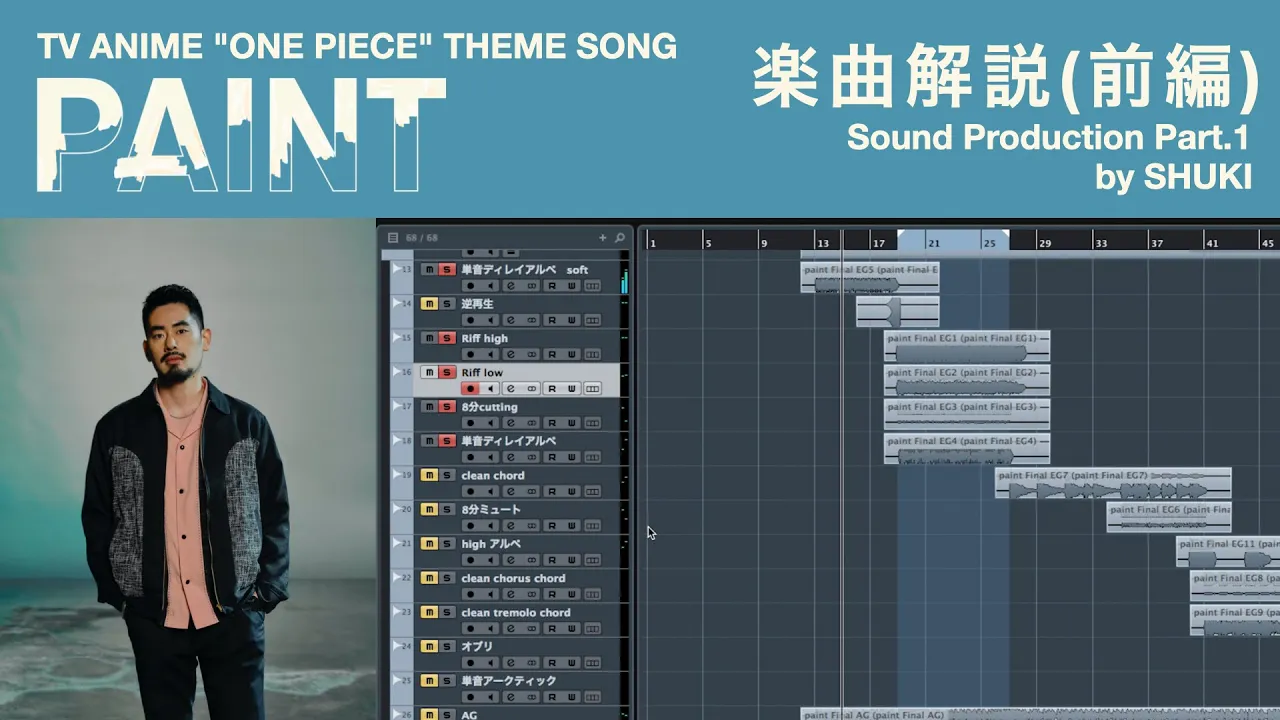
Task: Click the '68 / 68' track count text
Action: pyautogui.click(x=422, y=238)
